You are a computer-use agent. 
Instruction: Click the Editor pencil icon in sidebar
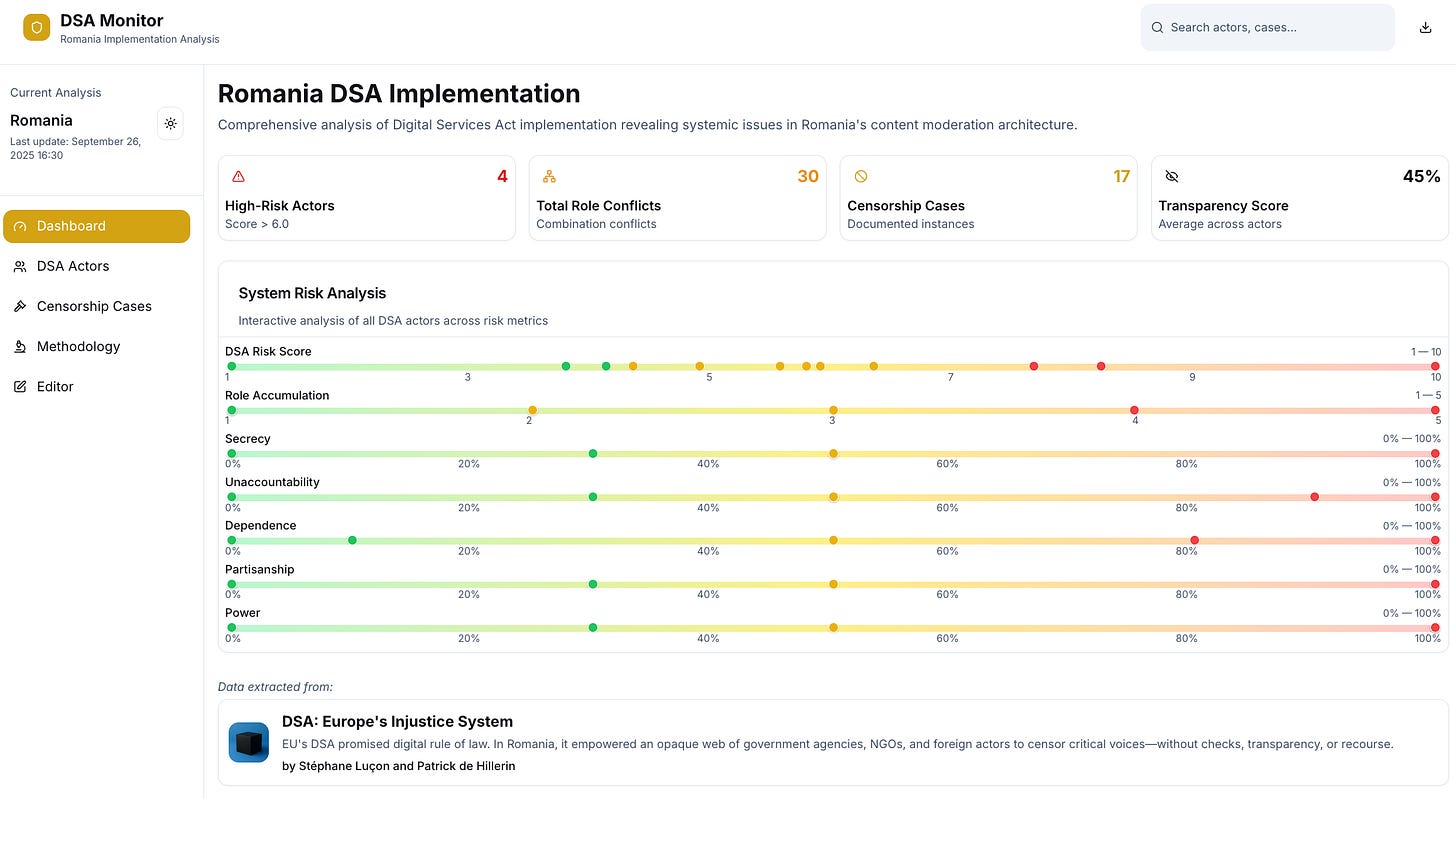[20, 386]
